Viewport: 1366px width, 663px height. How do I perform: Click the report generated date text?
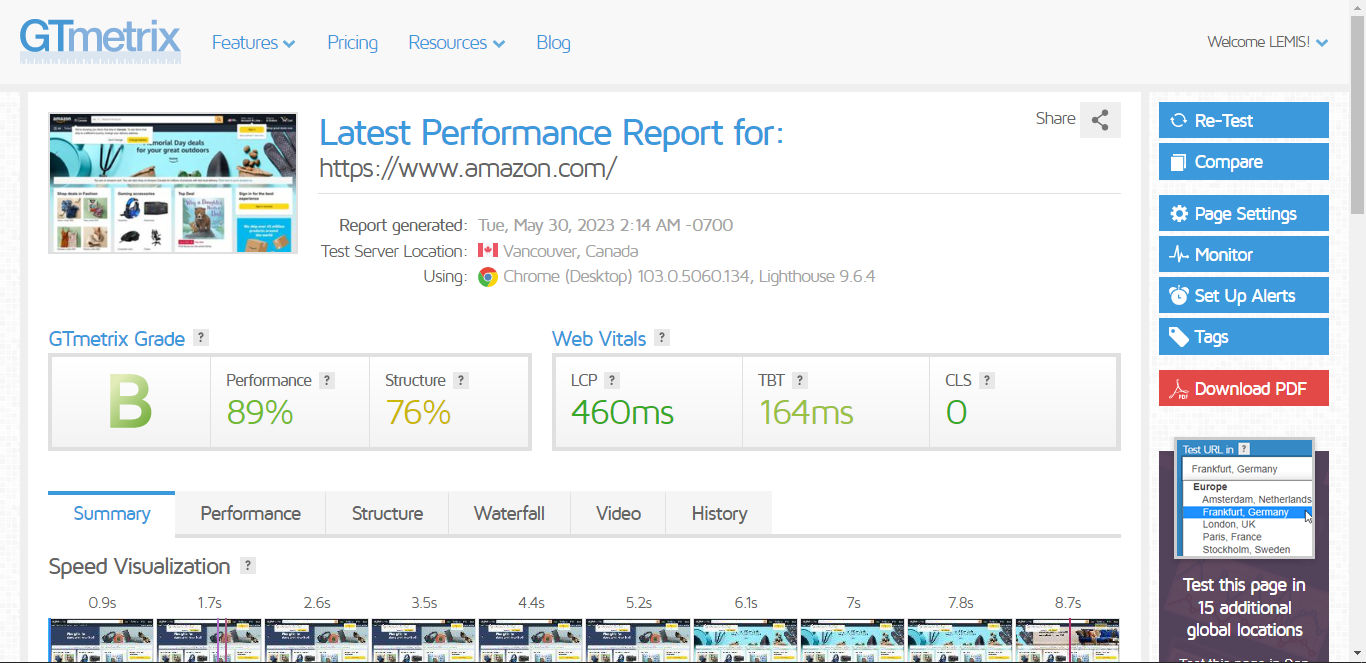point(605,225)
